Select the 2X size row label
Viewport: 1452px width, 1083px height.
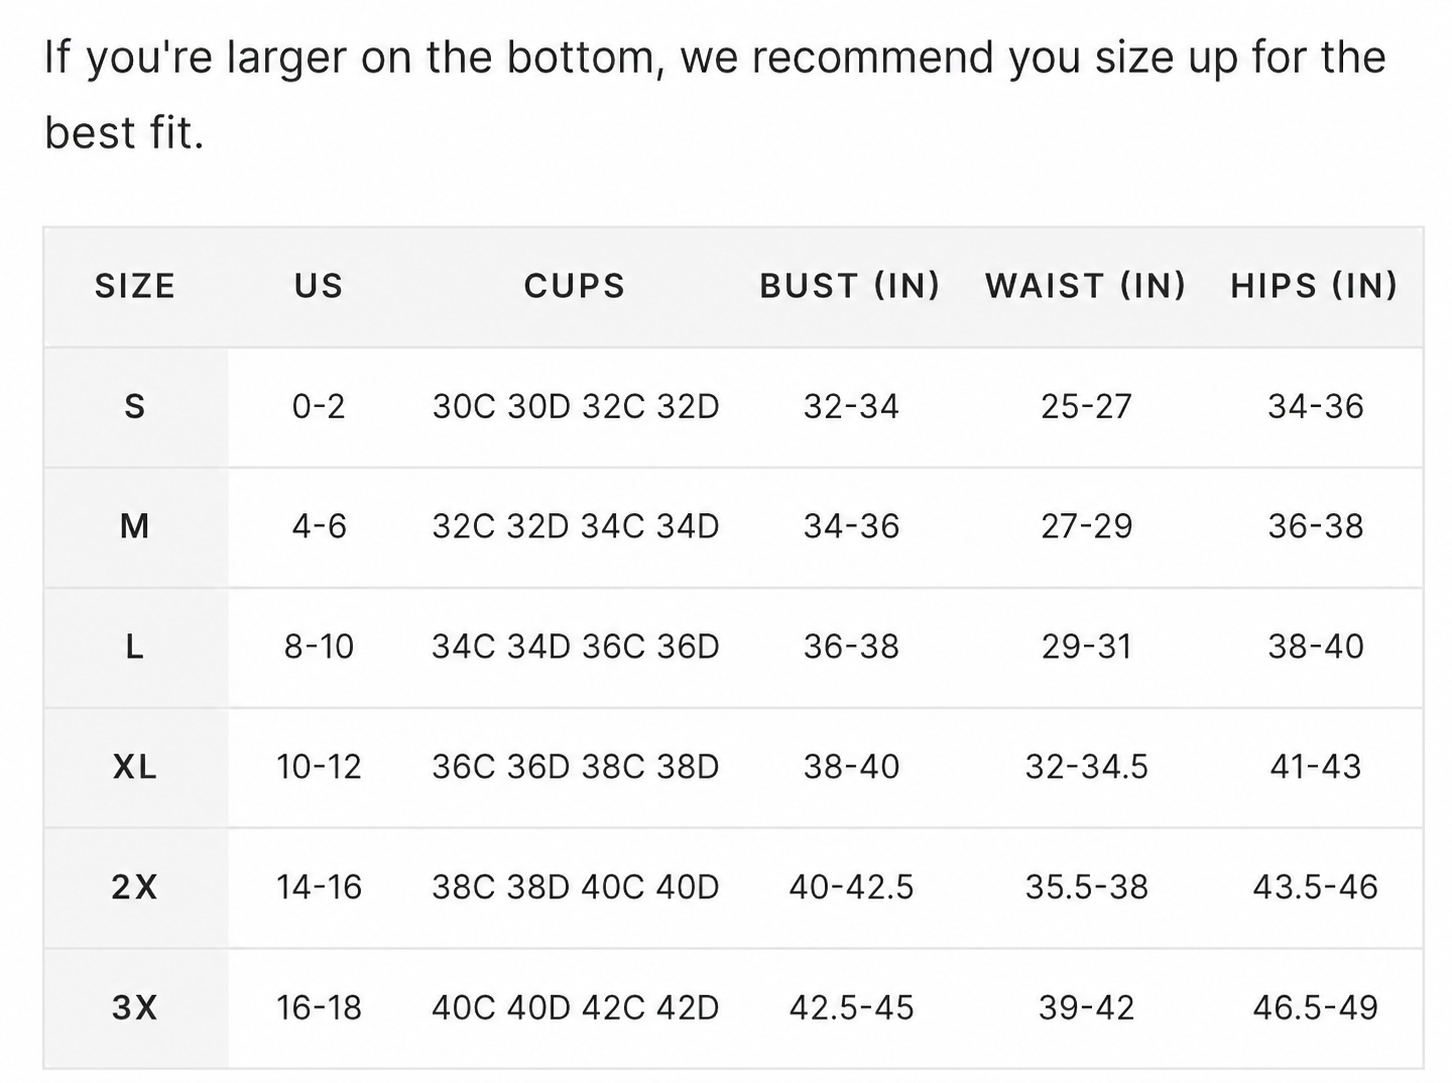click(135, 887)
